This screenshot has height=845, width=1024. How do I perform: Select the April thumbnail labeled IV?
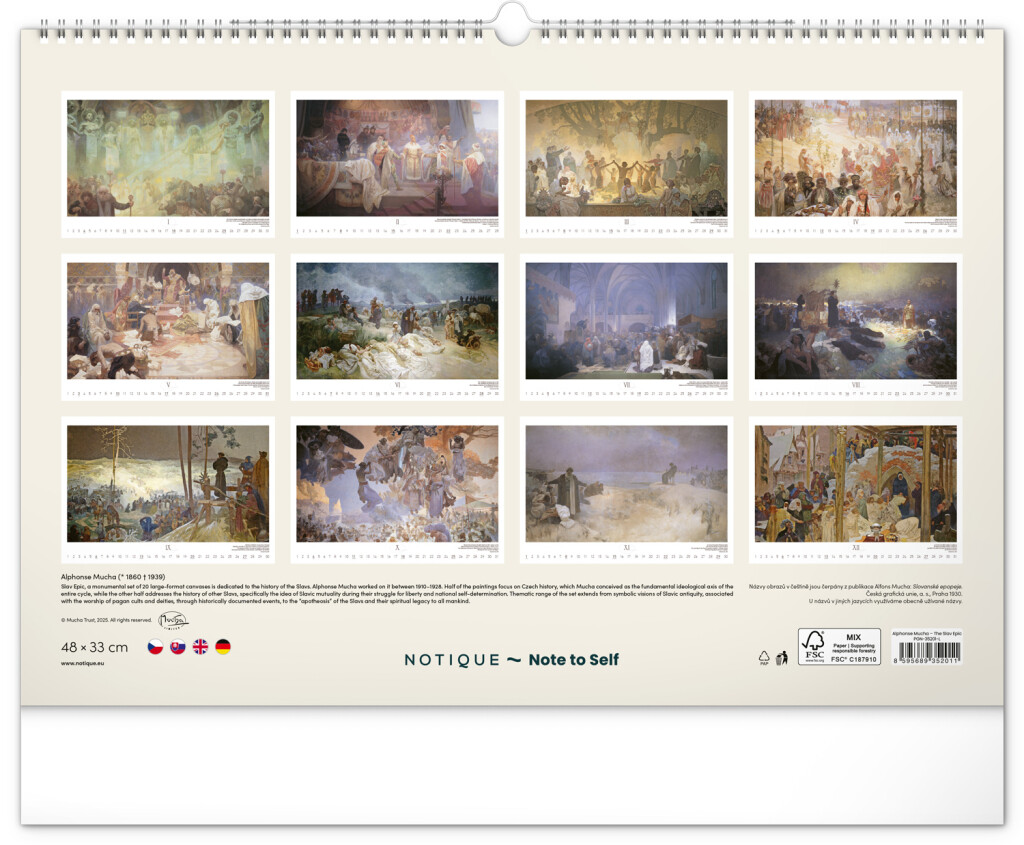(x=855, y=158)
